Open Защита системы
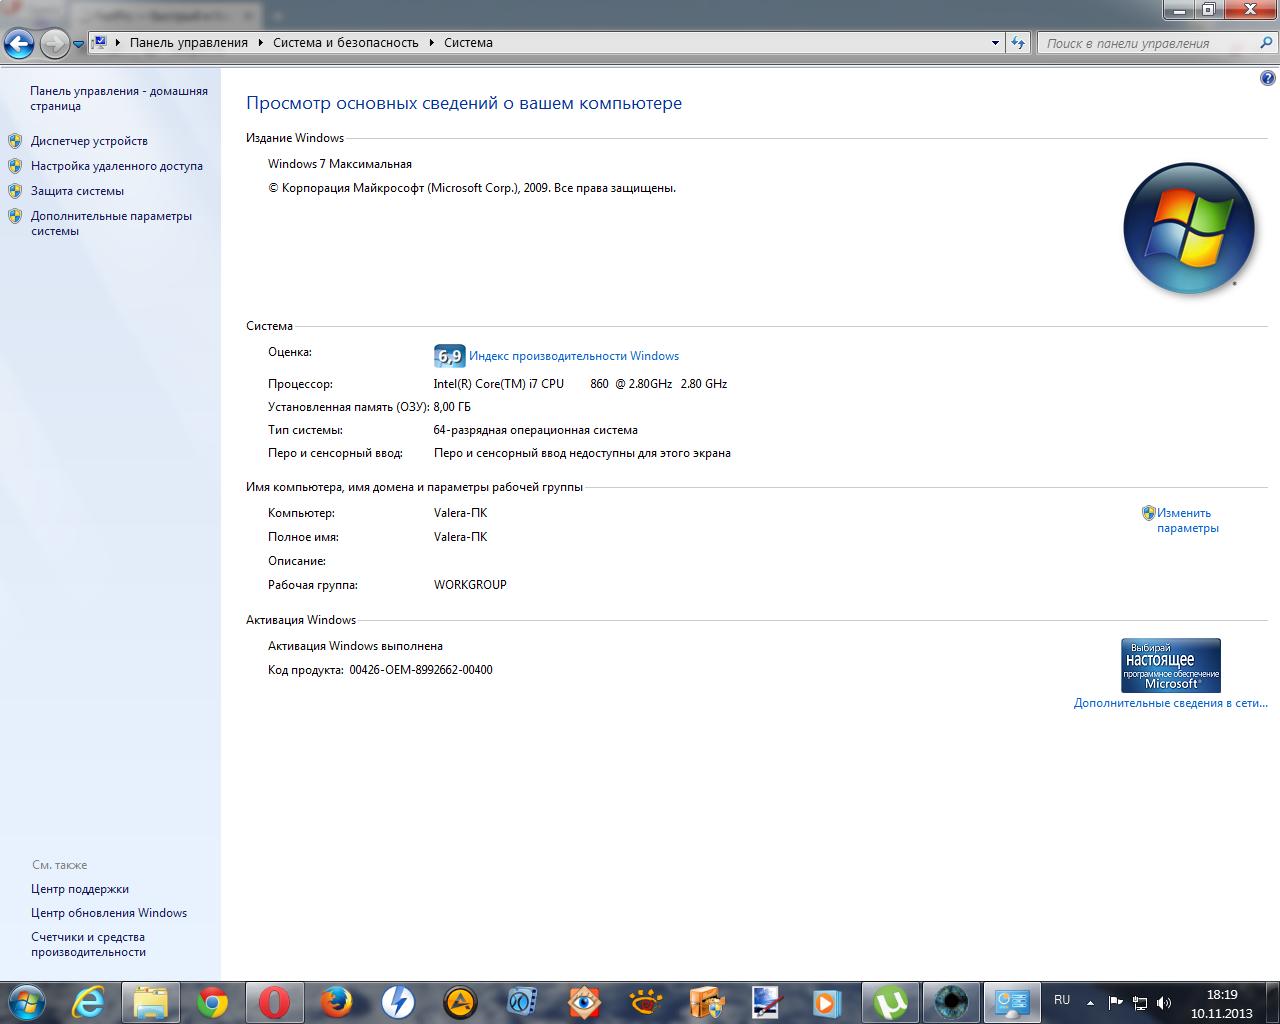1280x1024 pixels. (77, 191)
